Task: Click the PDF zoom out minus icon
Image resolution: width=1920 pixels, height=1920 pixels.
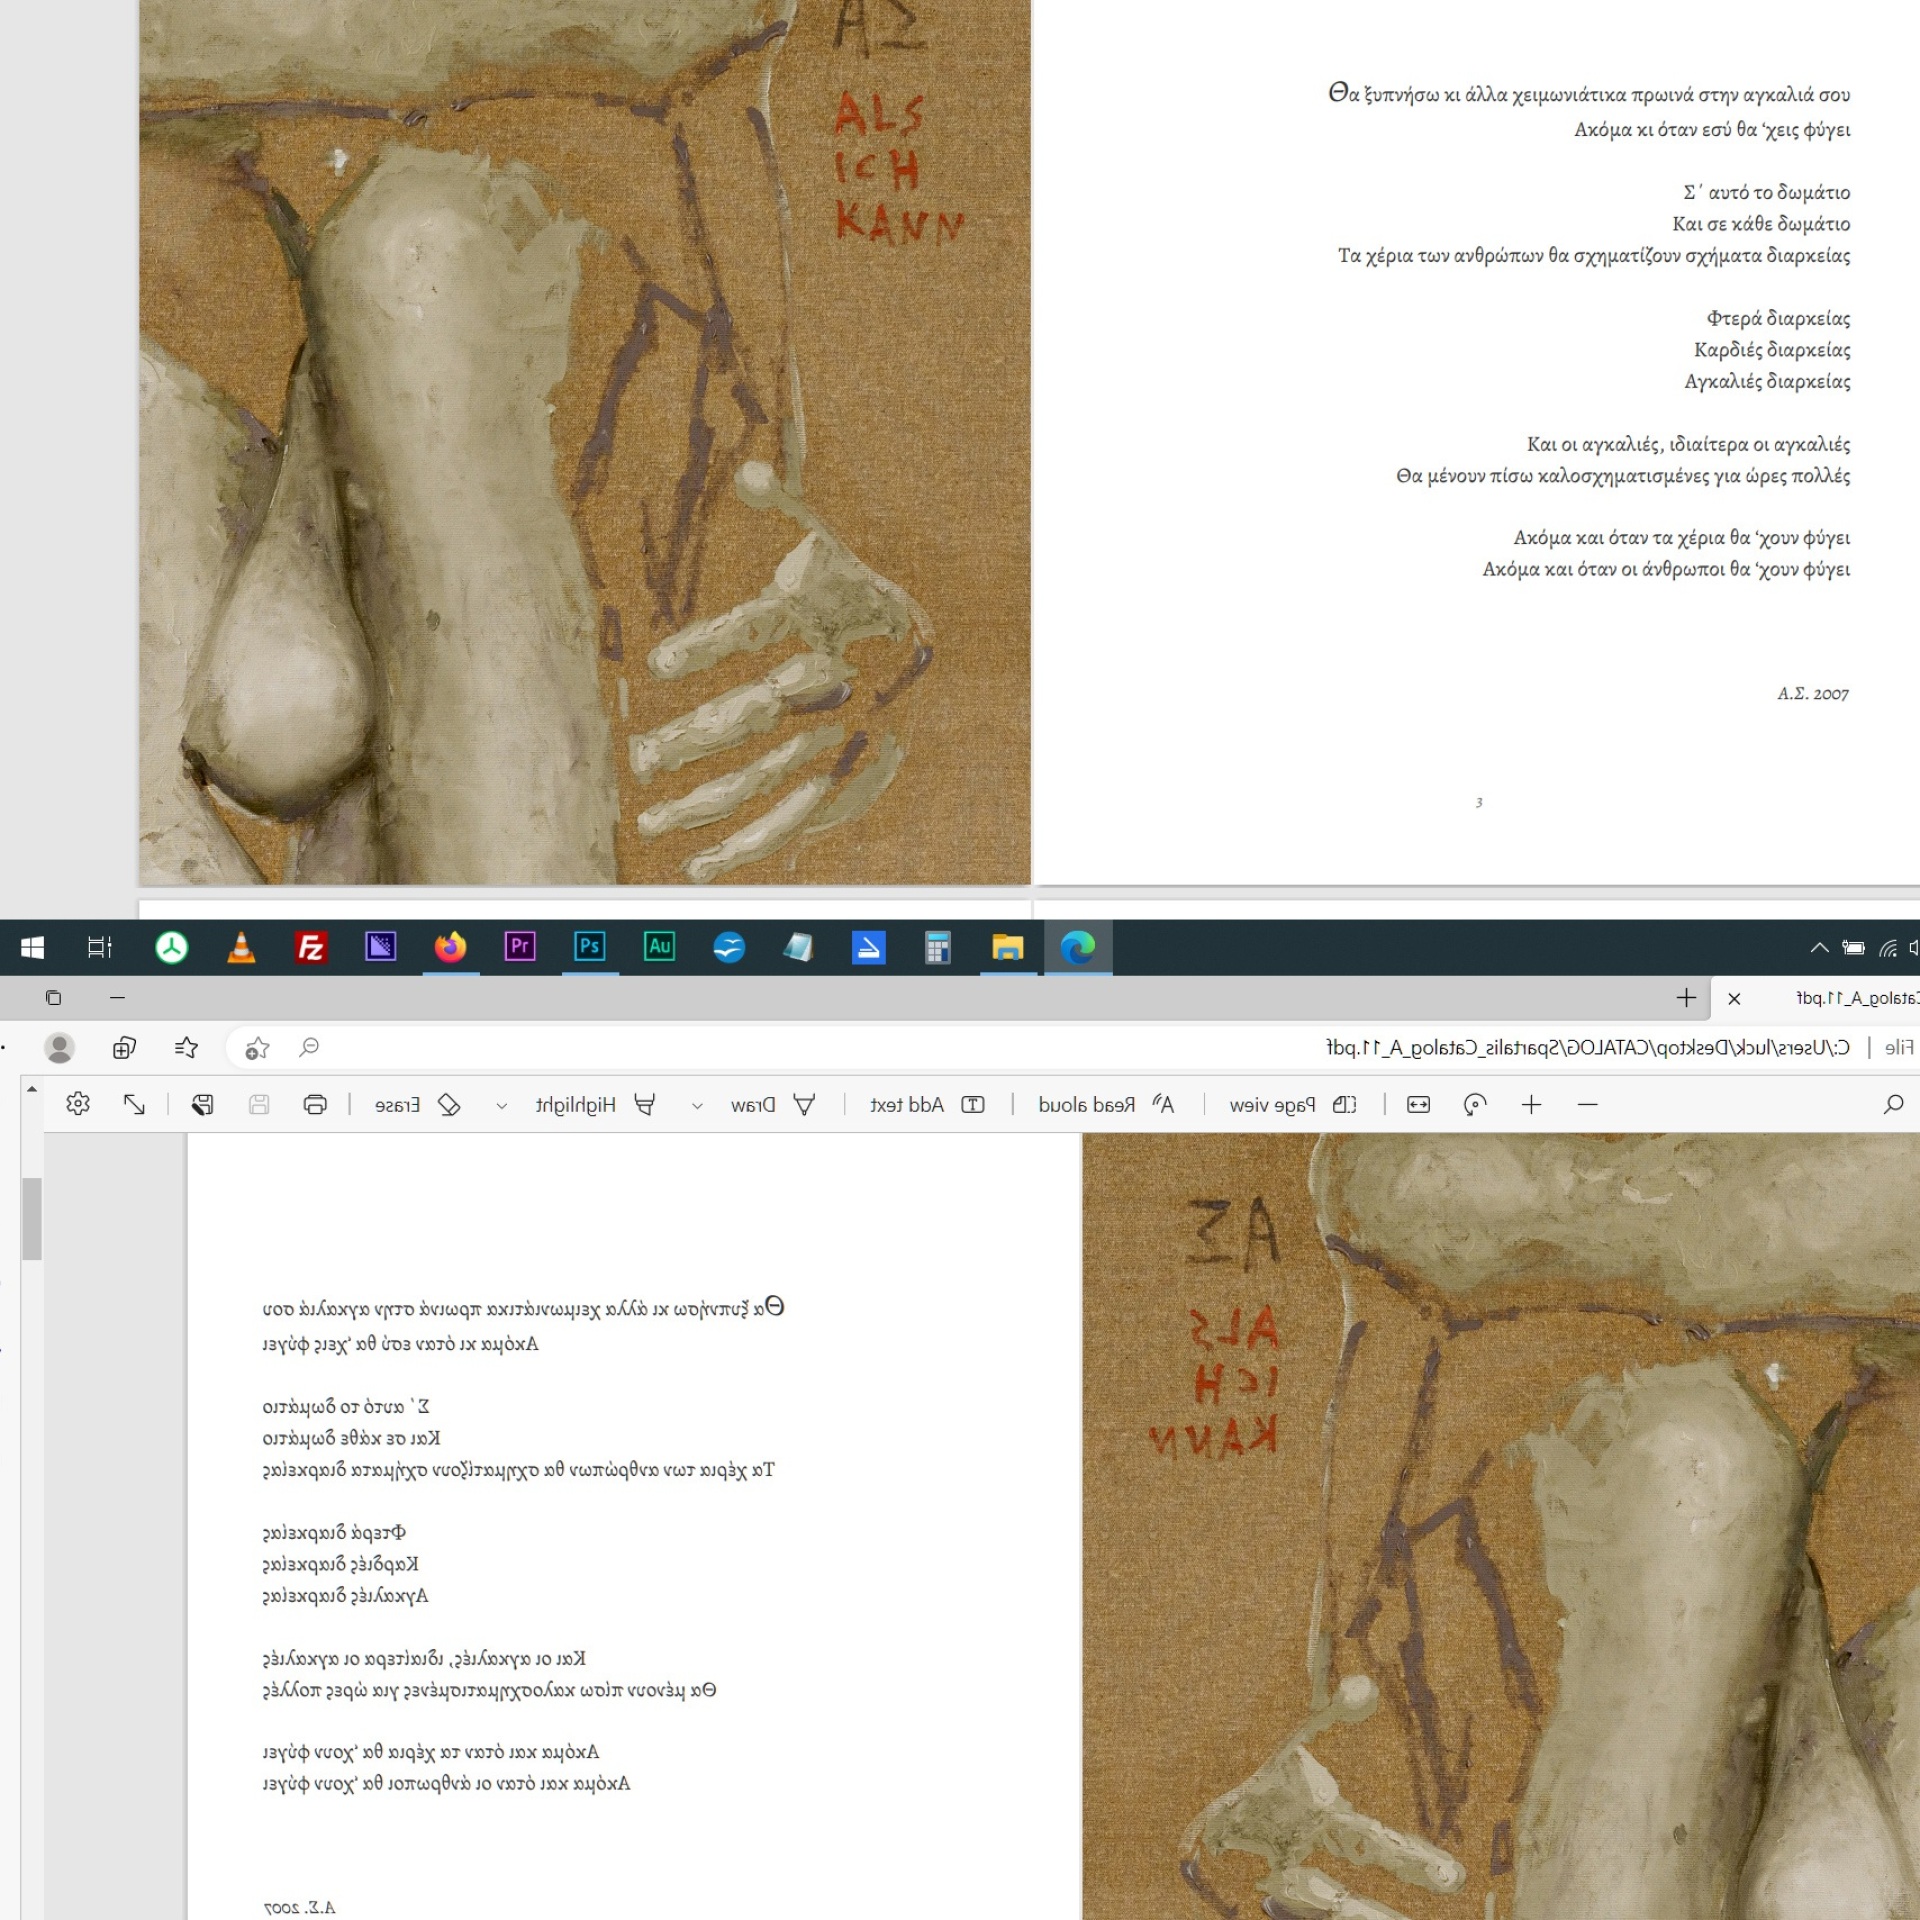Action: point(1587,1104)
